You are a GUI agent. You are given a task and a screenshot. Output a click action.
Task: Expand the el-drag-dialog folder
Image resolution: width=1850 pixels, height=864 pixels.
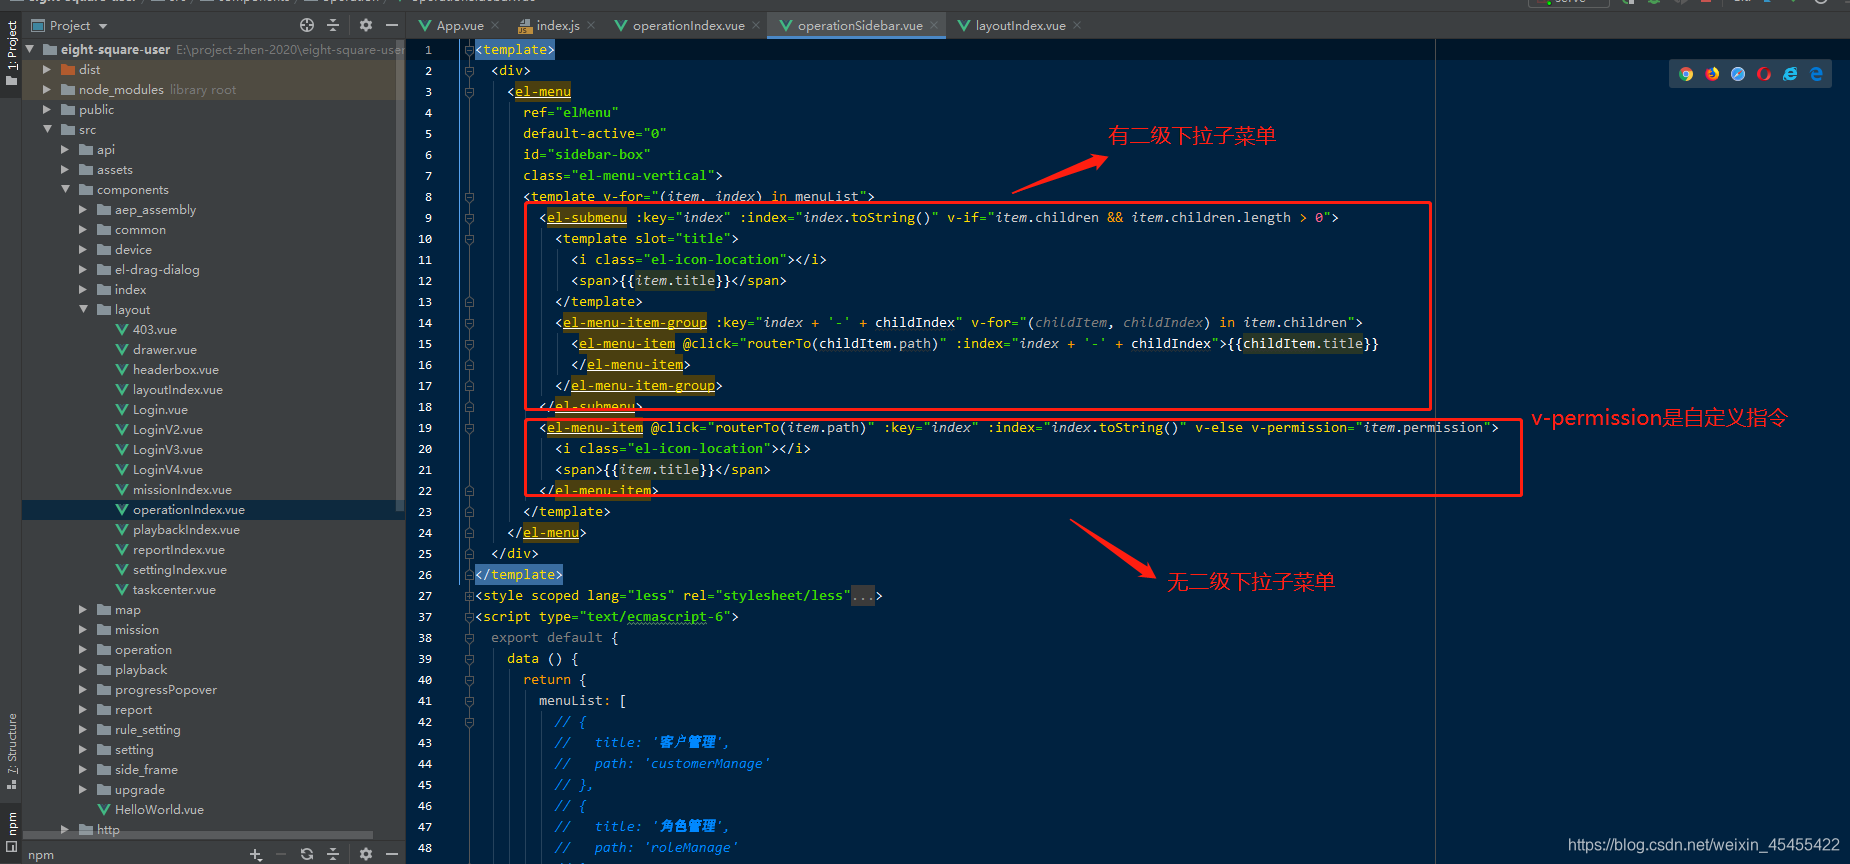(83, 269)
